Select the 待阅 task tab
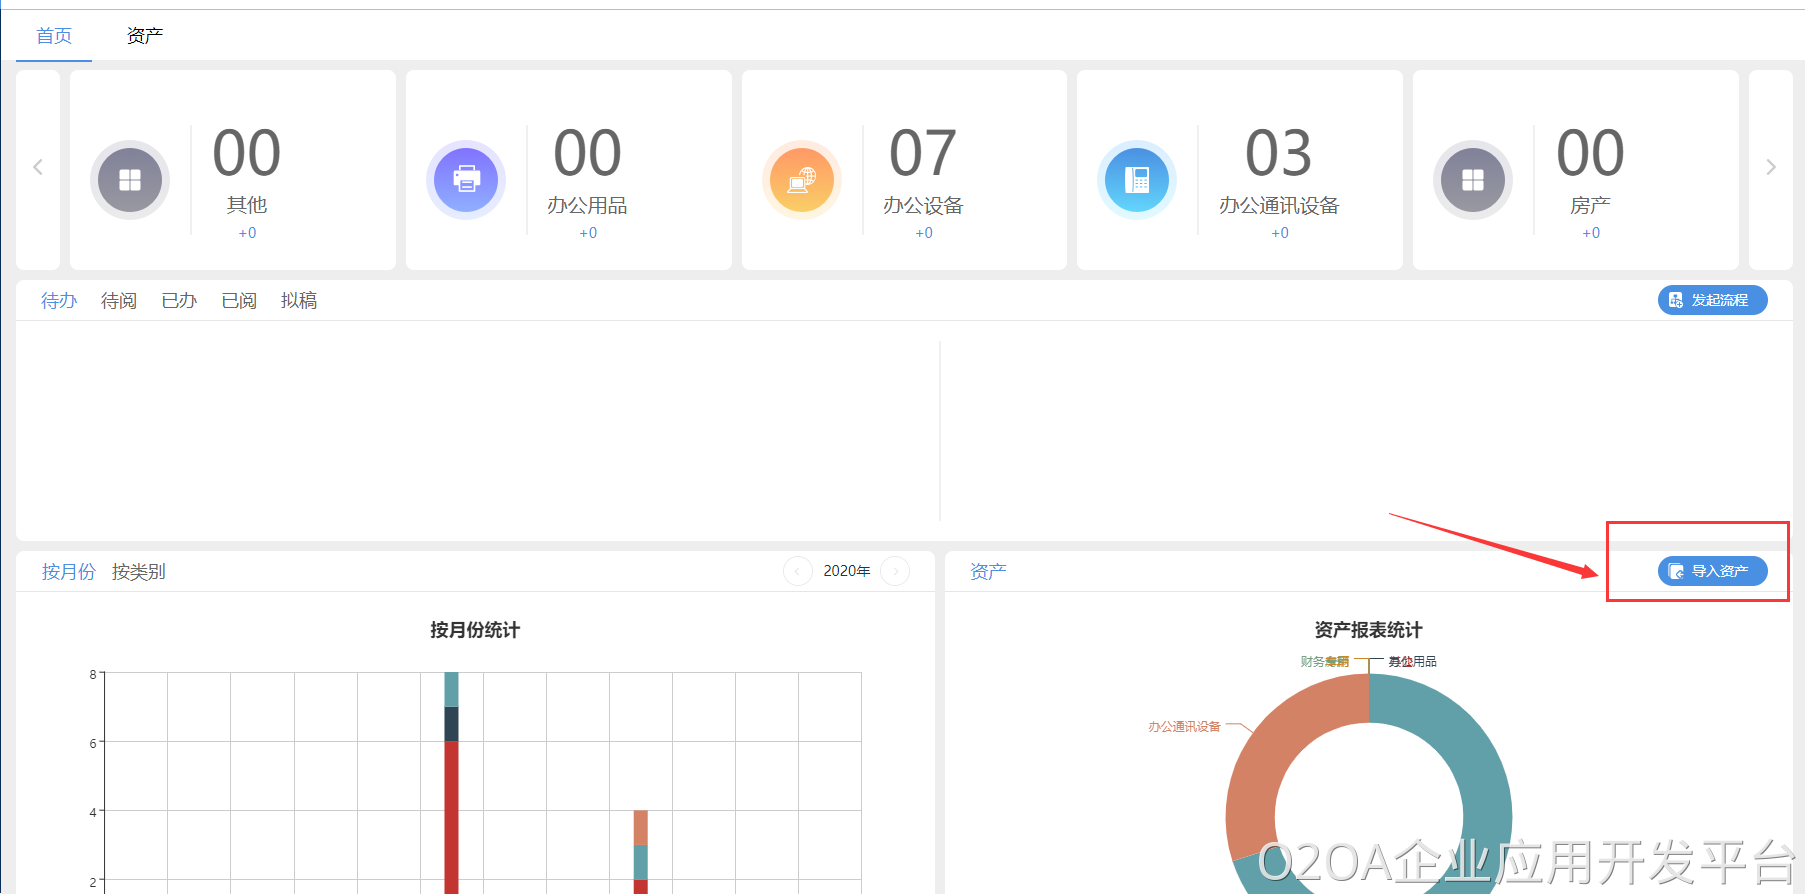 click(119, 300)
